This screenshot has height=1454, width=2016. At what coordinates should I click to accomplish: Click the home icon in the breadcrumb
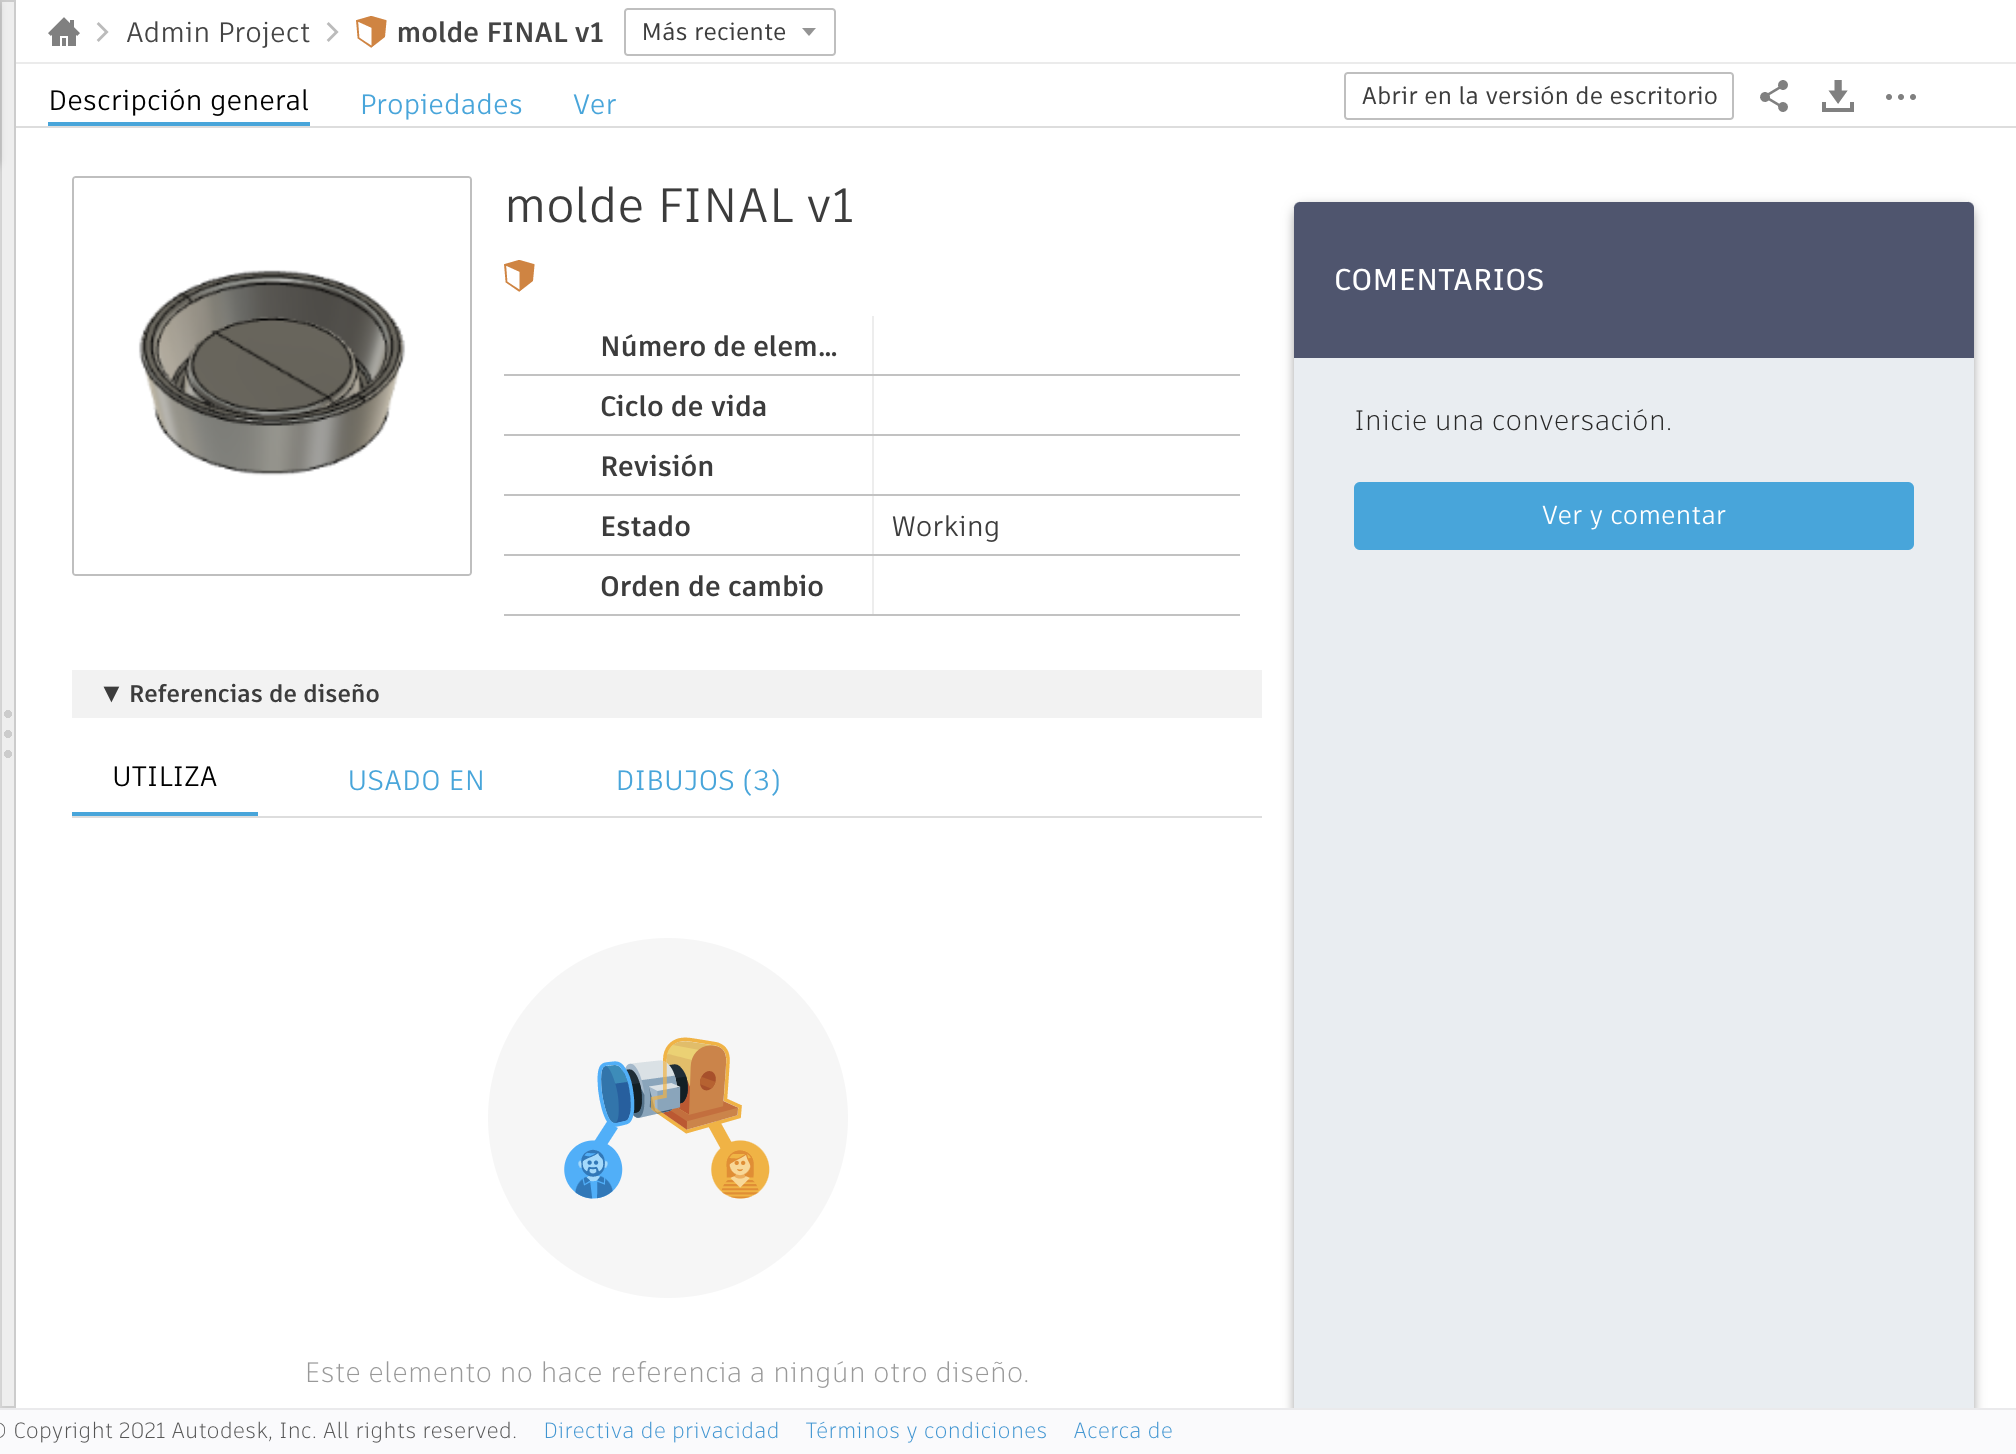(x=64, y=31)
